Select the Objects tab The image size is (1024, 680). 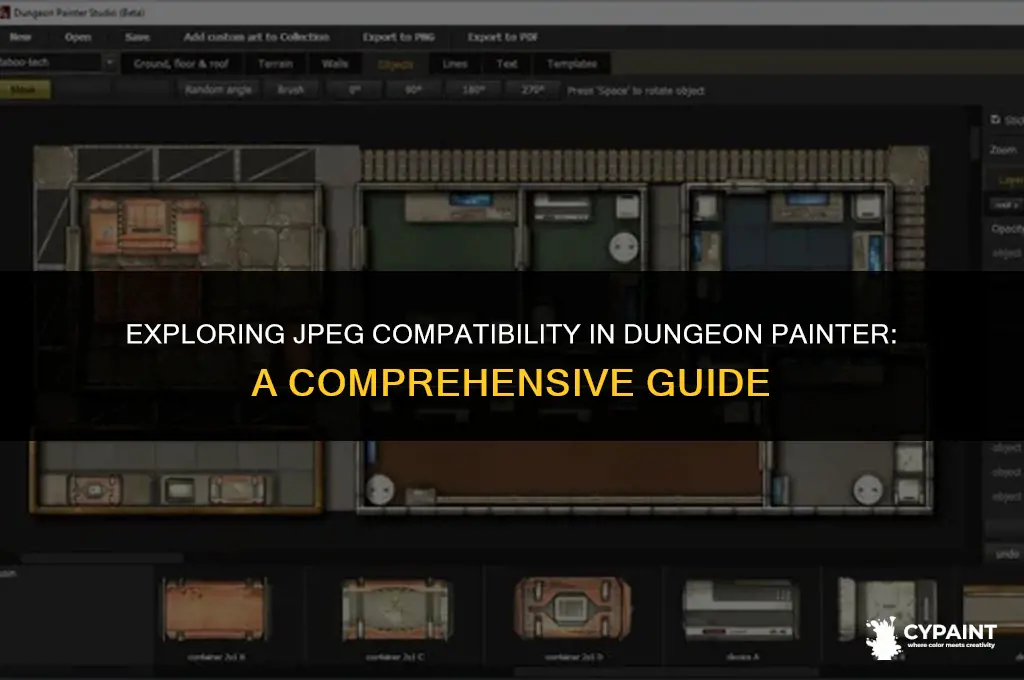point(395,64)
